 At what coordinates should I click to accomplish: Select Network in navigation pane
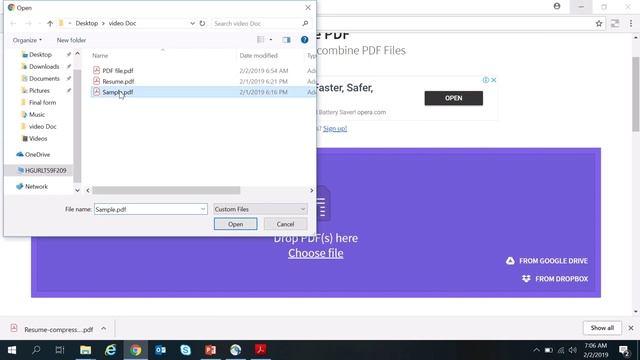36,187
